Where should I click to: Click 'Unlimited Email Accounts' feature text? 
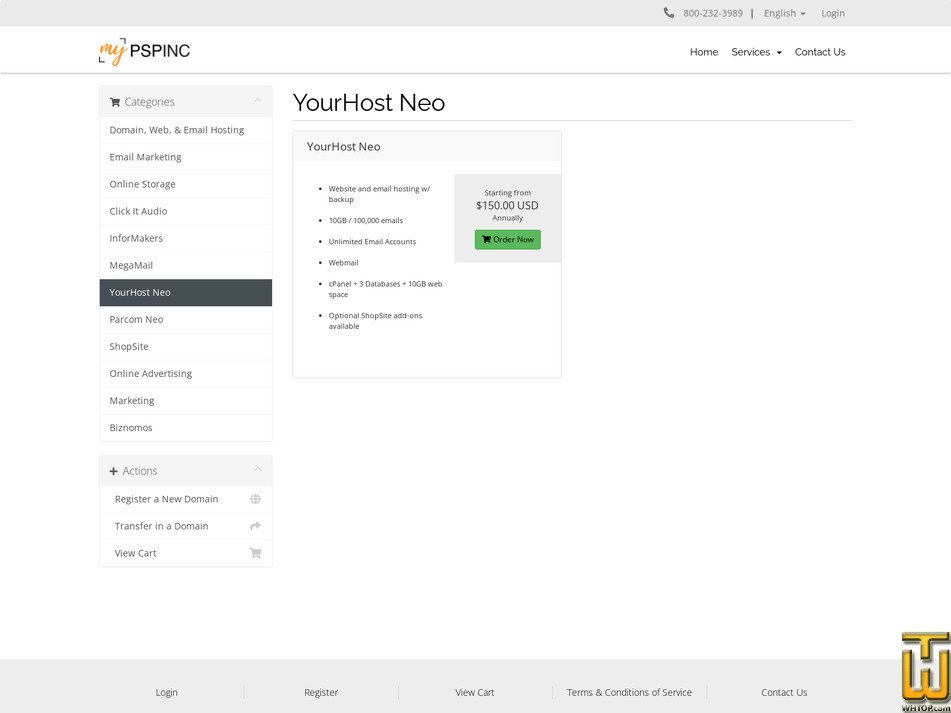[x=372, y=241]
